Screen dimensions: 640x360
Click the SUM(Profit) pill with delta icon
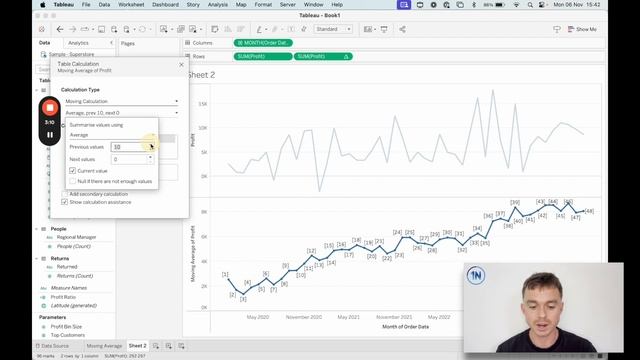pyautogui.click(x=323, y=56)
